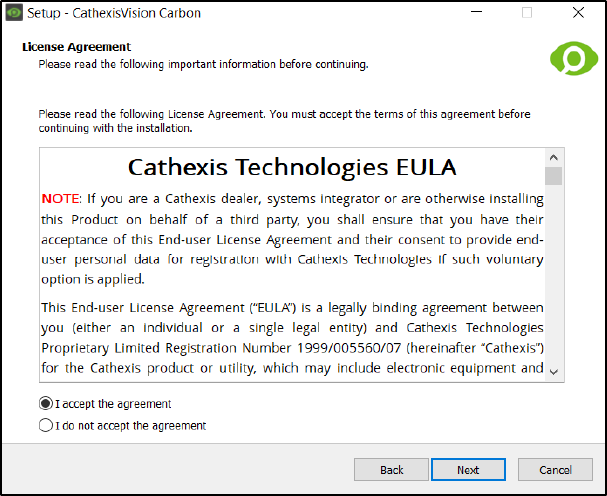Click the CathexisVision setup icon in title bar
607x496 pixels.
tap(14, 13)
